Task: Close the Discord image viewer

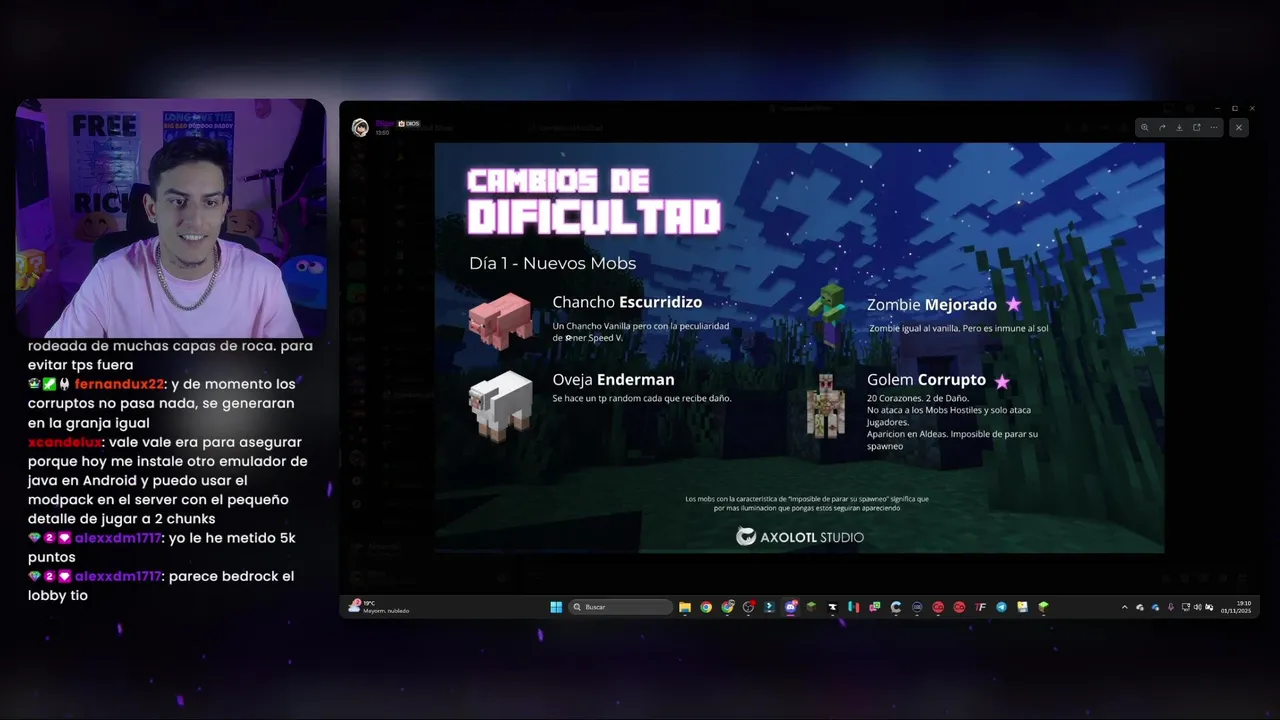Action: (1238, 127)
